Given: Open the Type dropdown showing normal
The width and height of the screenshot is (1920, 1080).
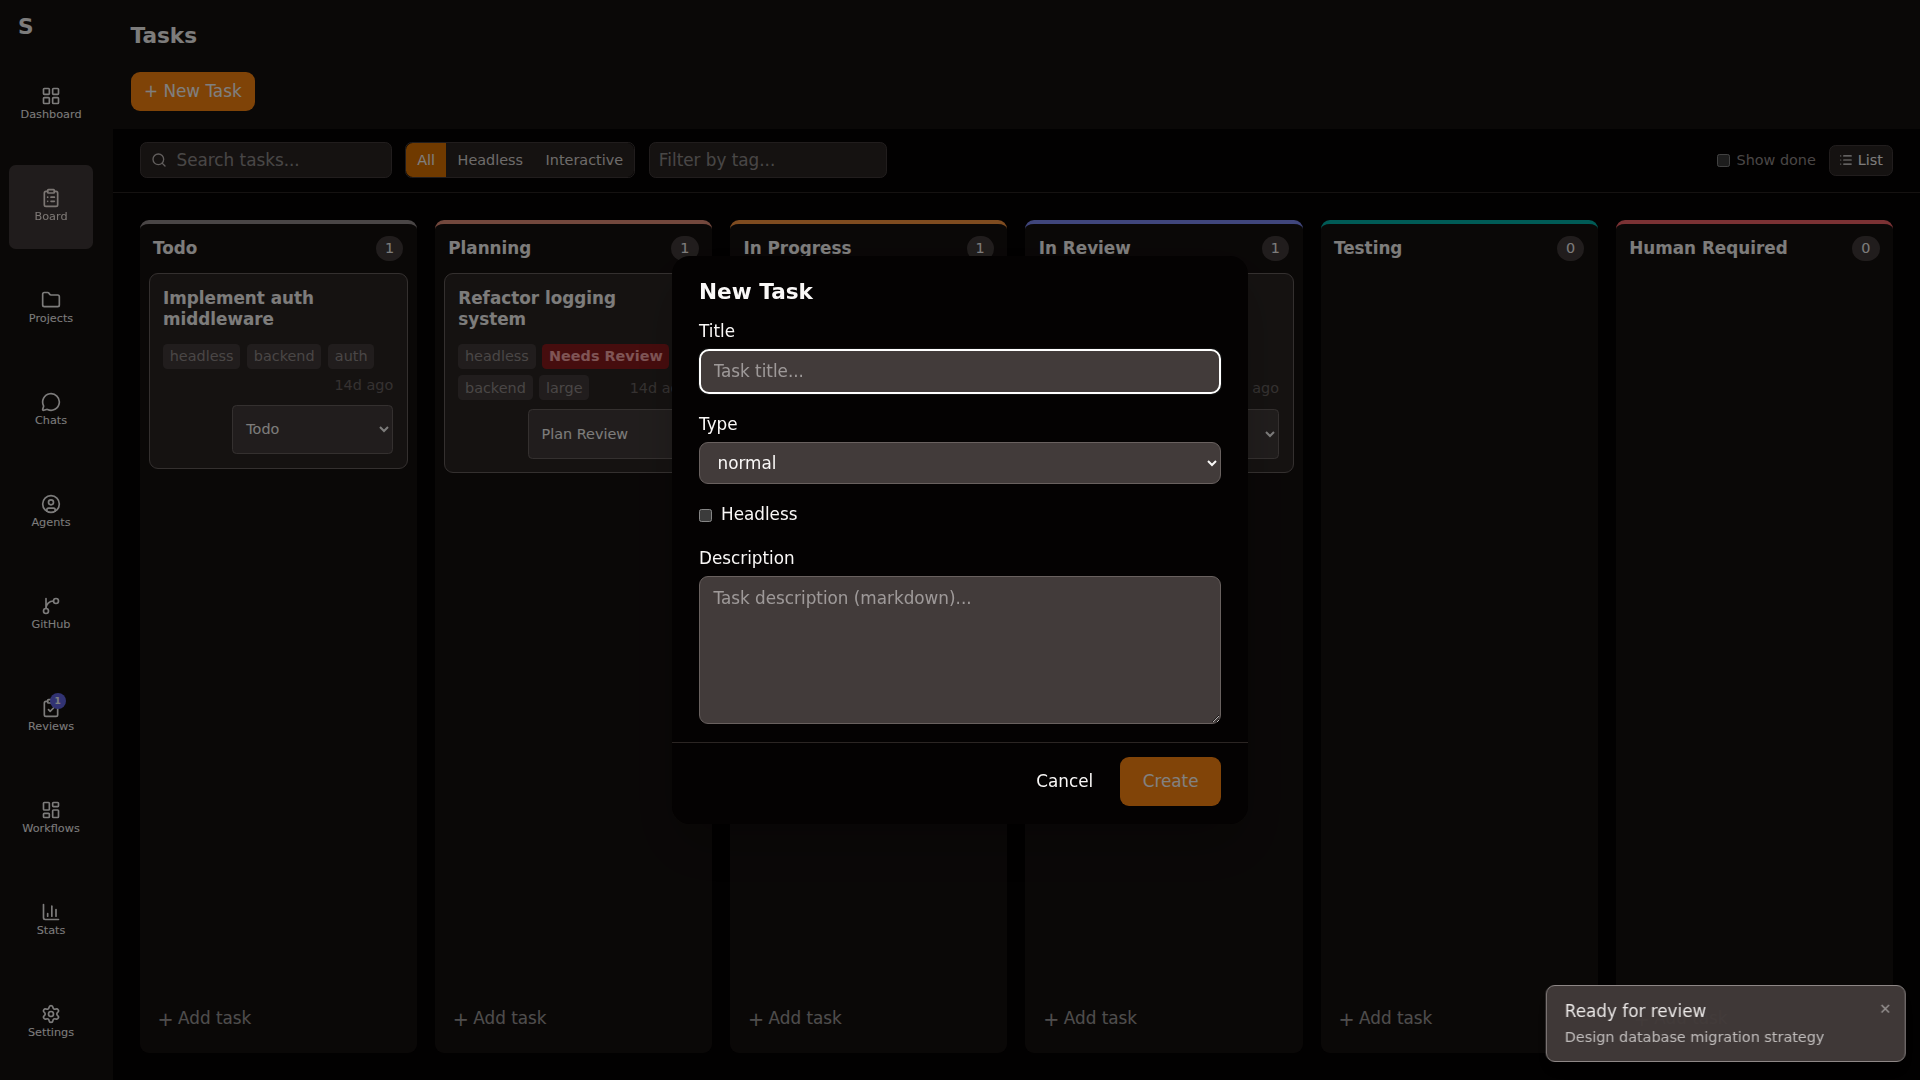Looking at the screenshot, I should pos(959,462).
